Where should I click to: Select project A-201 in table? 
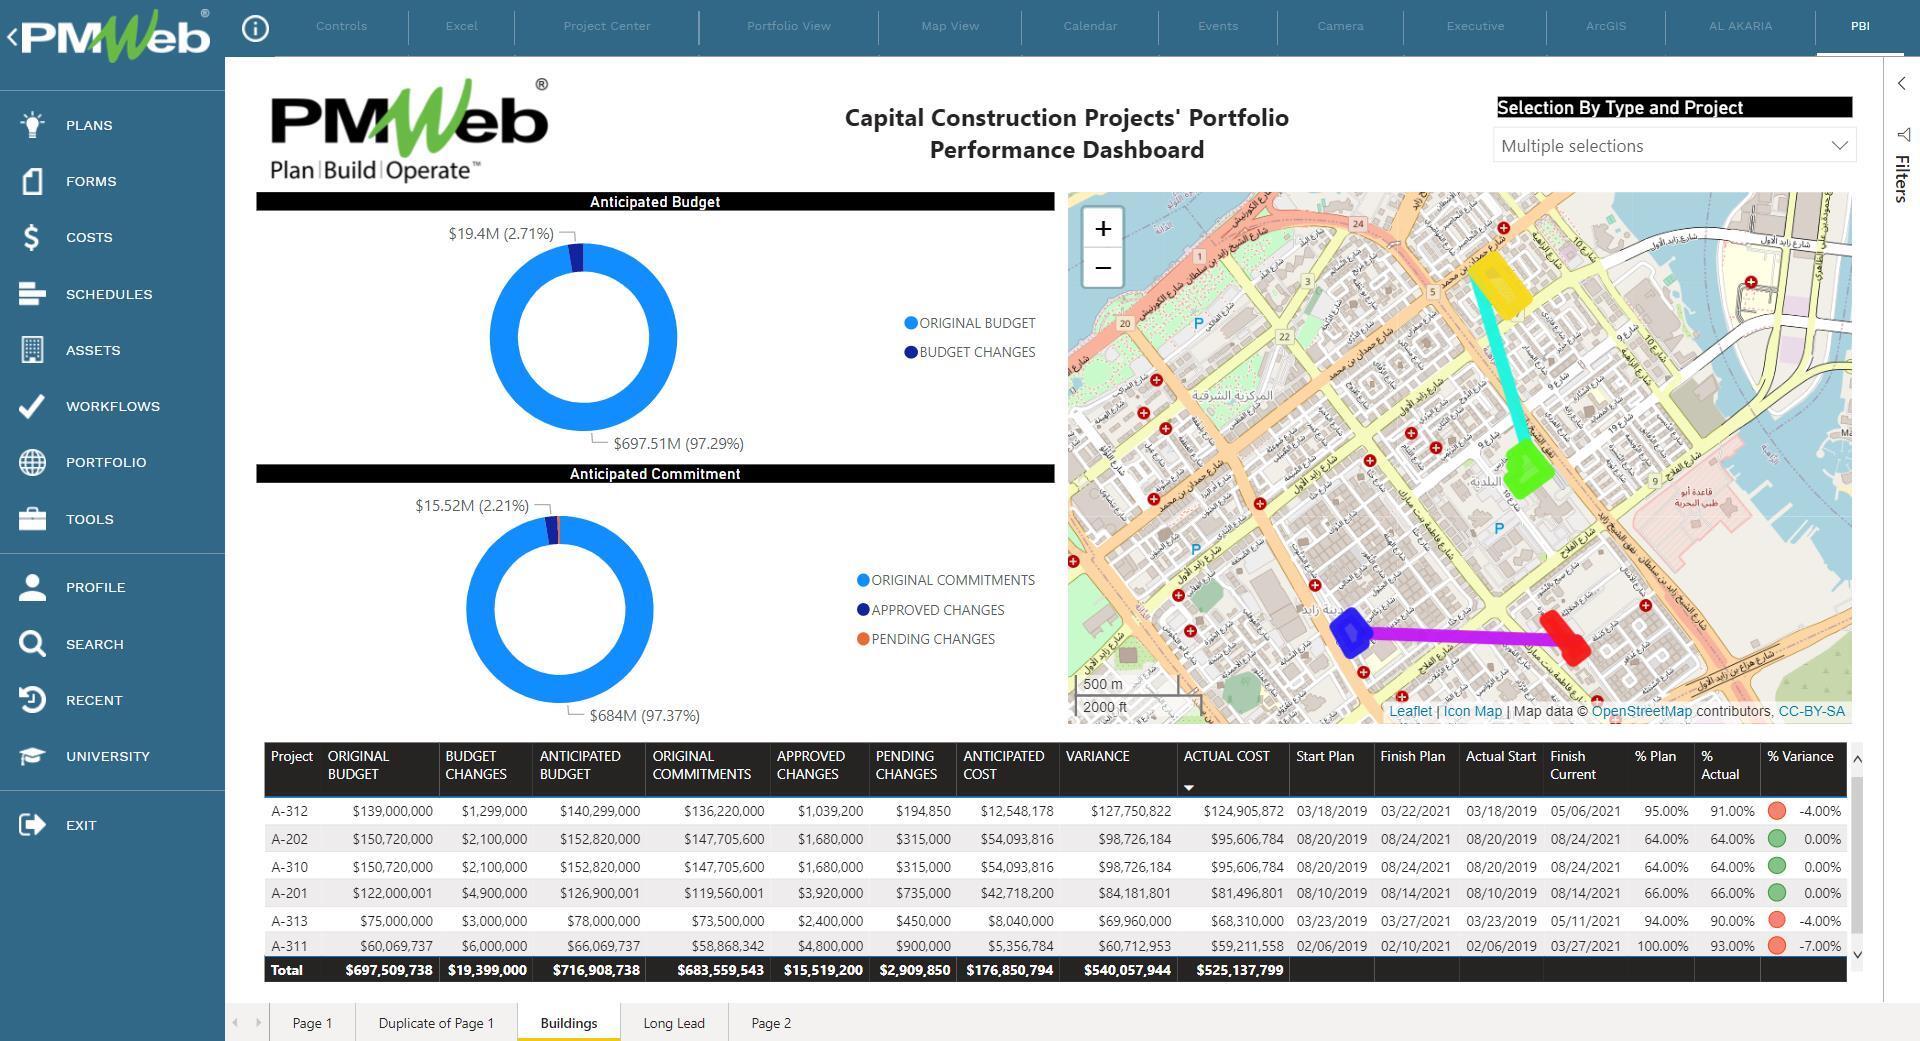tap(289, 893)
